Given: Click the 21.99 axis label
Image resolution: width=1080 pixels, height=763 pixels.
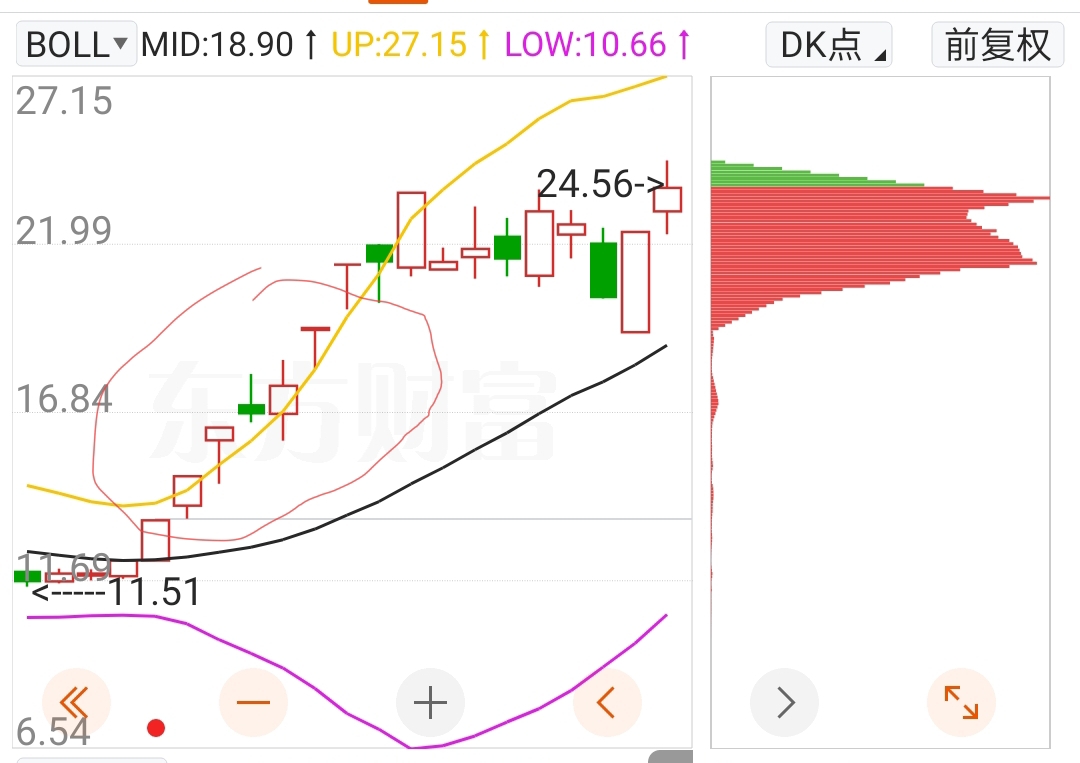Looking at the screenshot, I should tap(63, 231).
